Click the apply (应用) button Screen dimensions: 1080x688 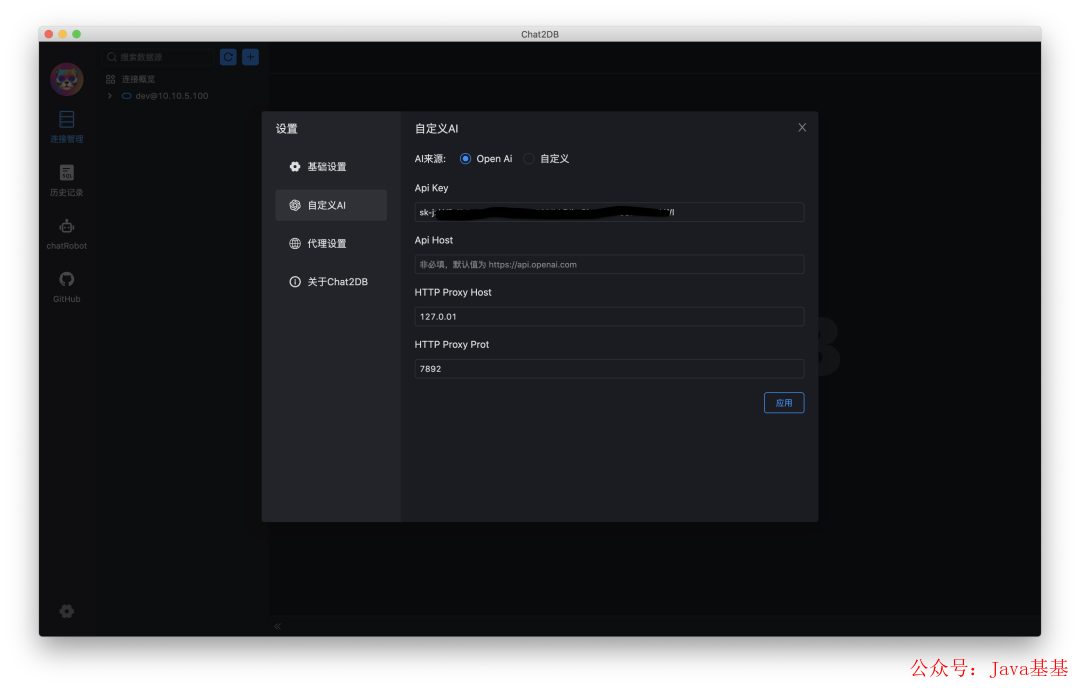click(784, 403)
